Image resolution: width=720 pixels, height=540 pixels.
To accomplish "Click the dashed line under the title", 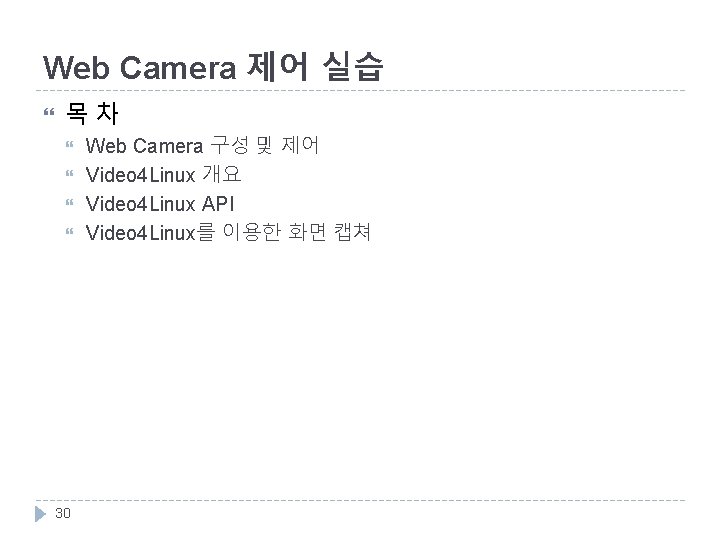I will (360, 90).
